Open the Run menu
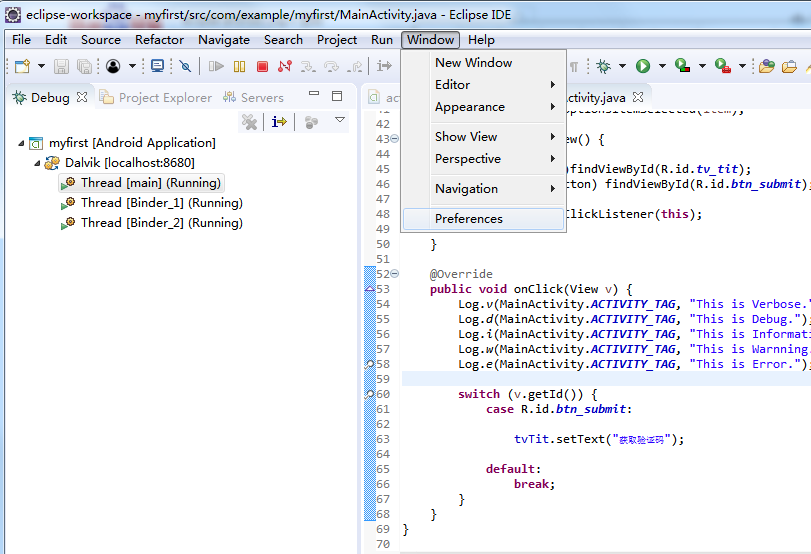Viewport: 811px width, 554px height. pos(382,40)
